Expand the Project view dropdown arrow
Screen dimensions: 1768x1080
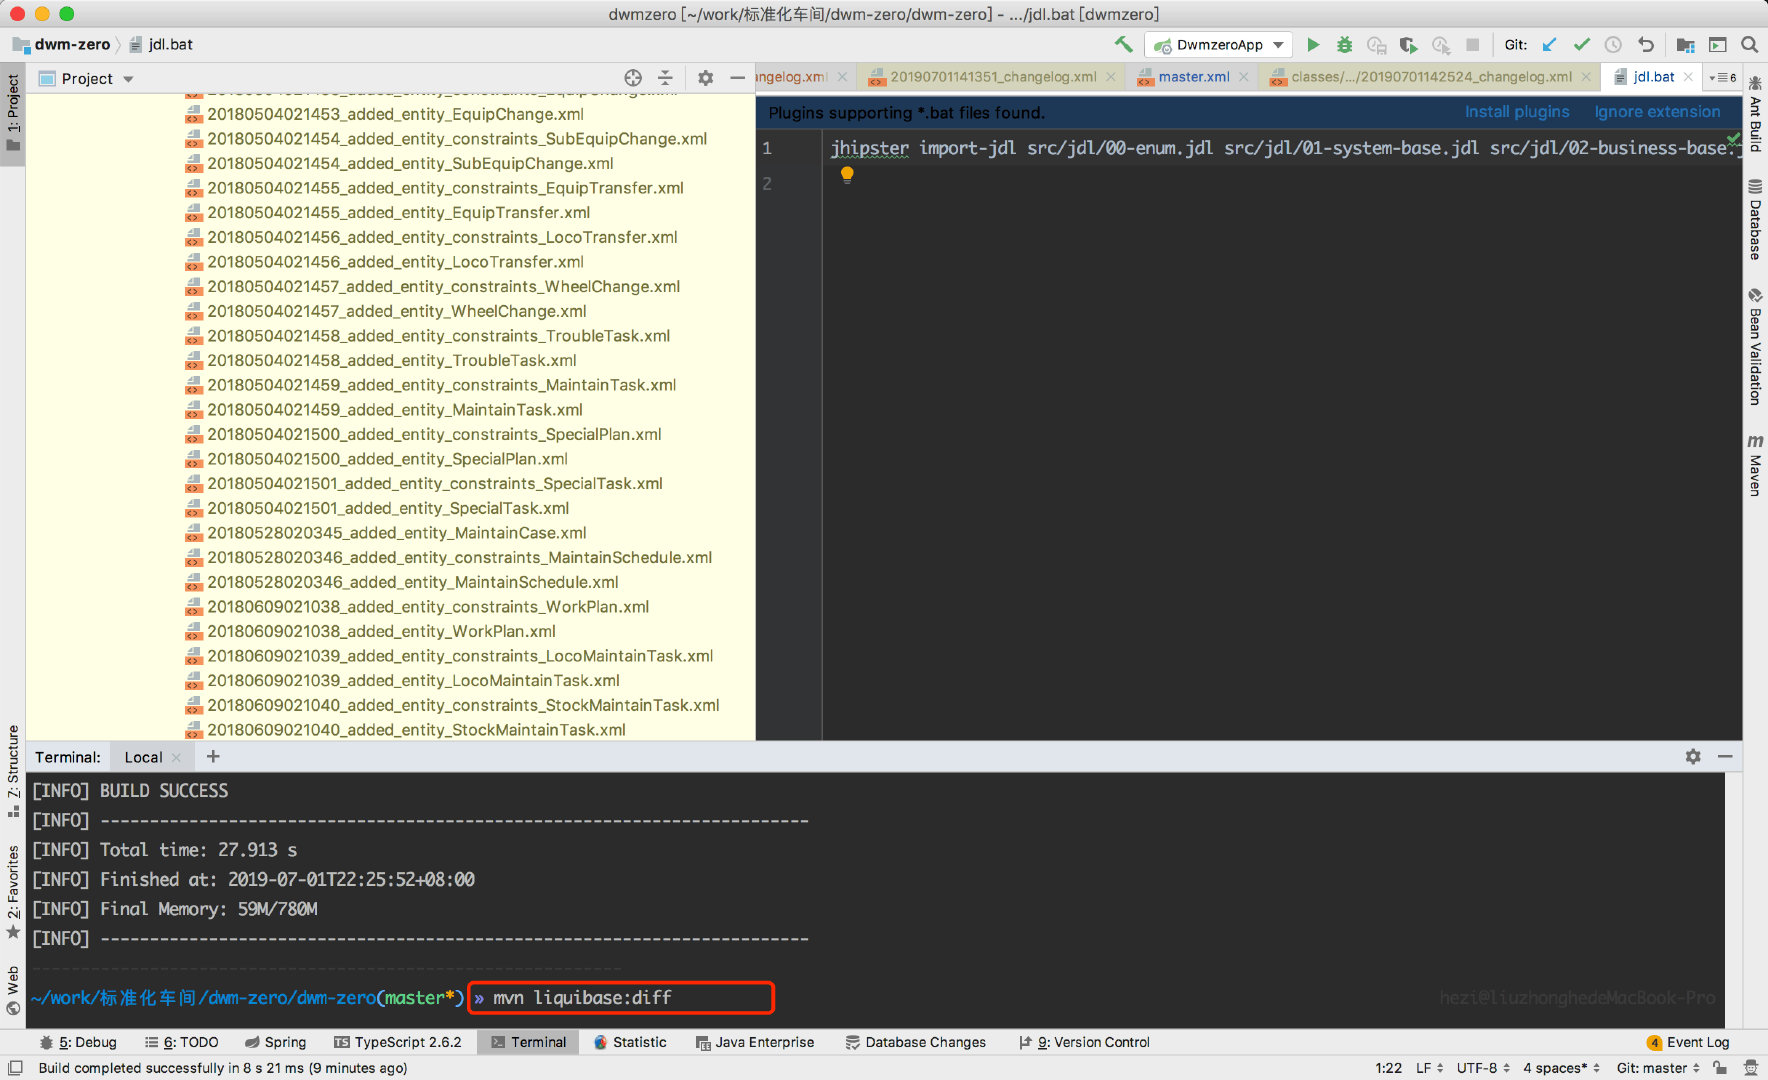[x=128, y=79]
